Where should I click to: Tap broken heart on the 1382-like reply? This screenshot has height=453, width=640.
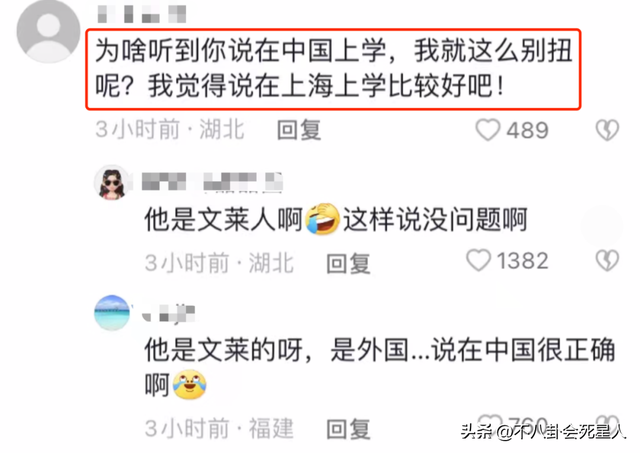click(x=607, y=261)
